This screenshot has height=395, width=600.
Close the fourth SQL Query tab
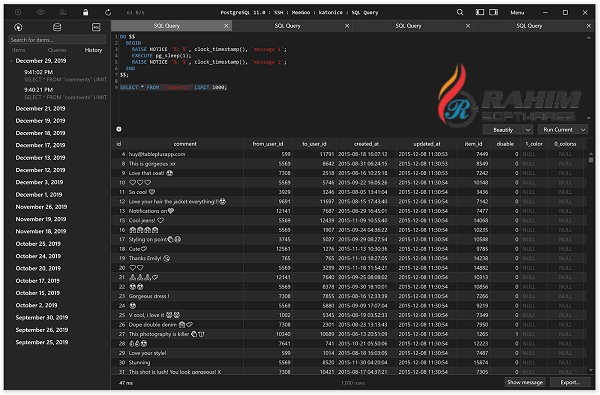coord(589,26)
